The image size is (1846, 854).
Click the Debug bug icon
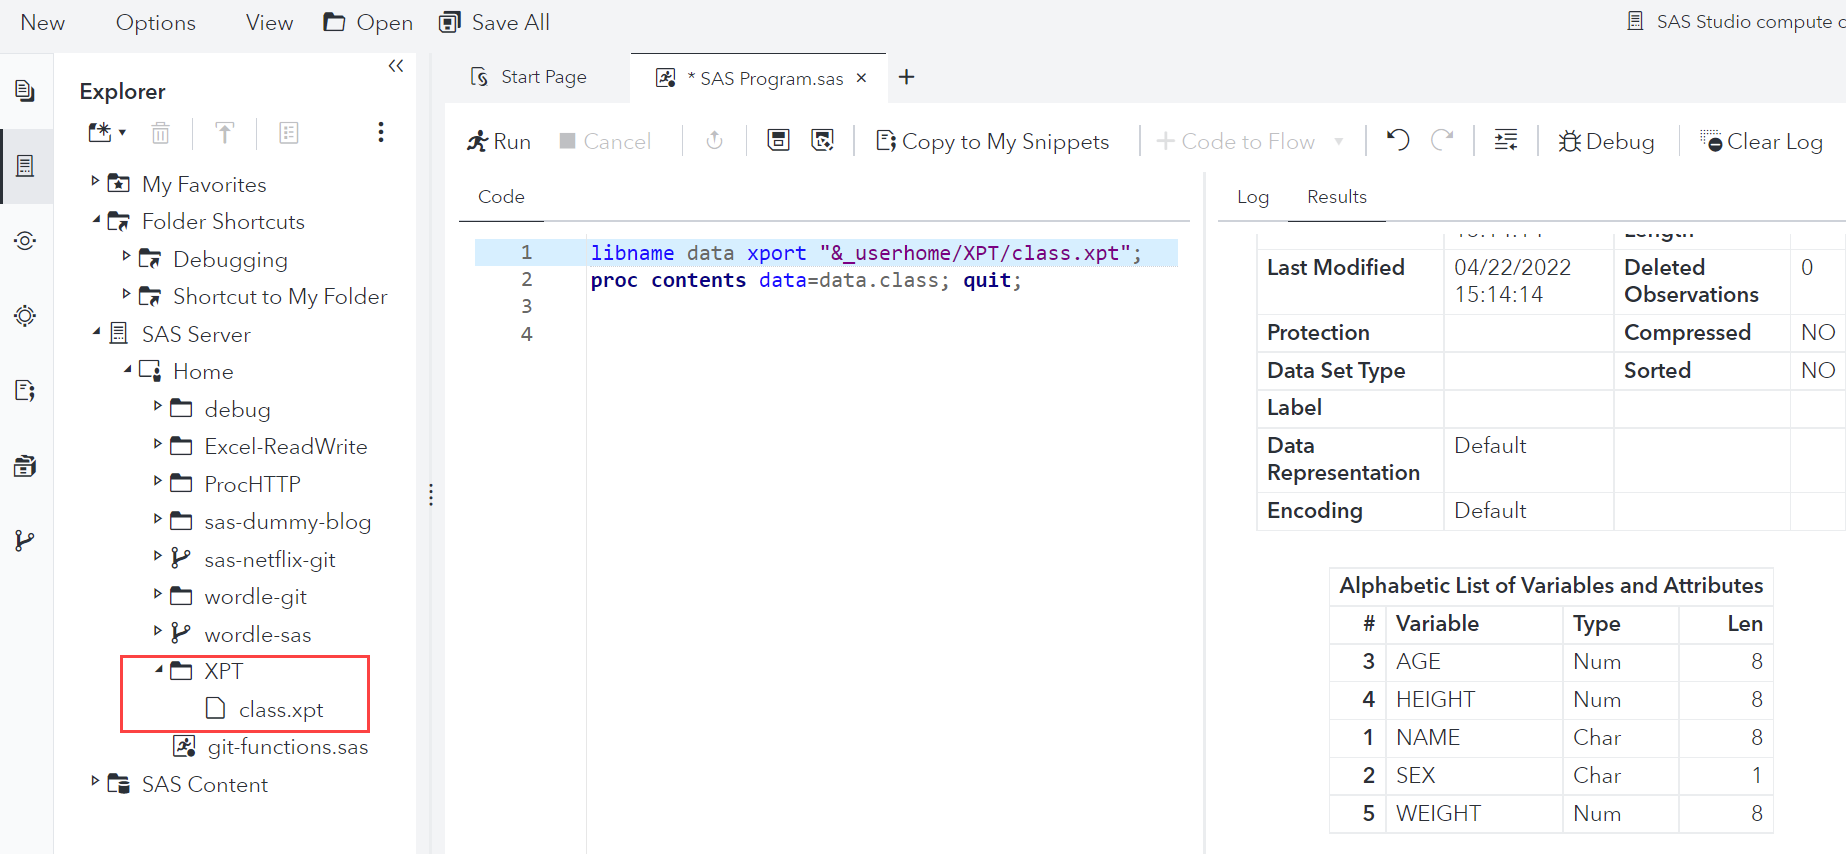click(x=1569, y=142)
